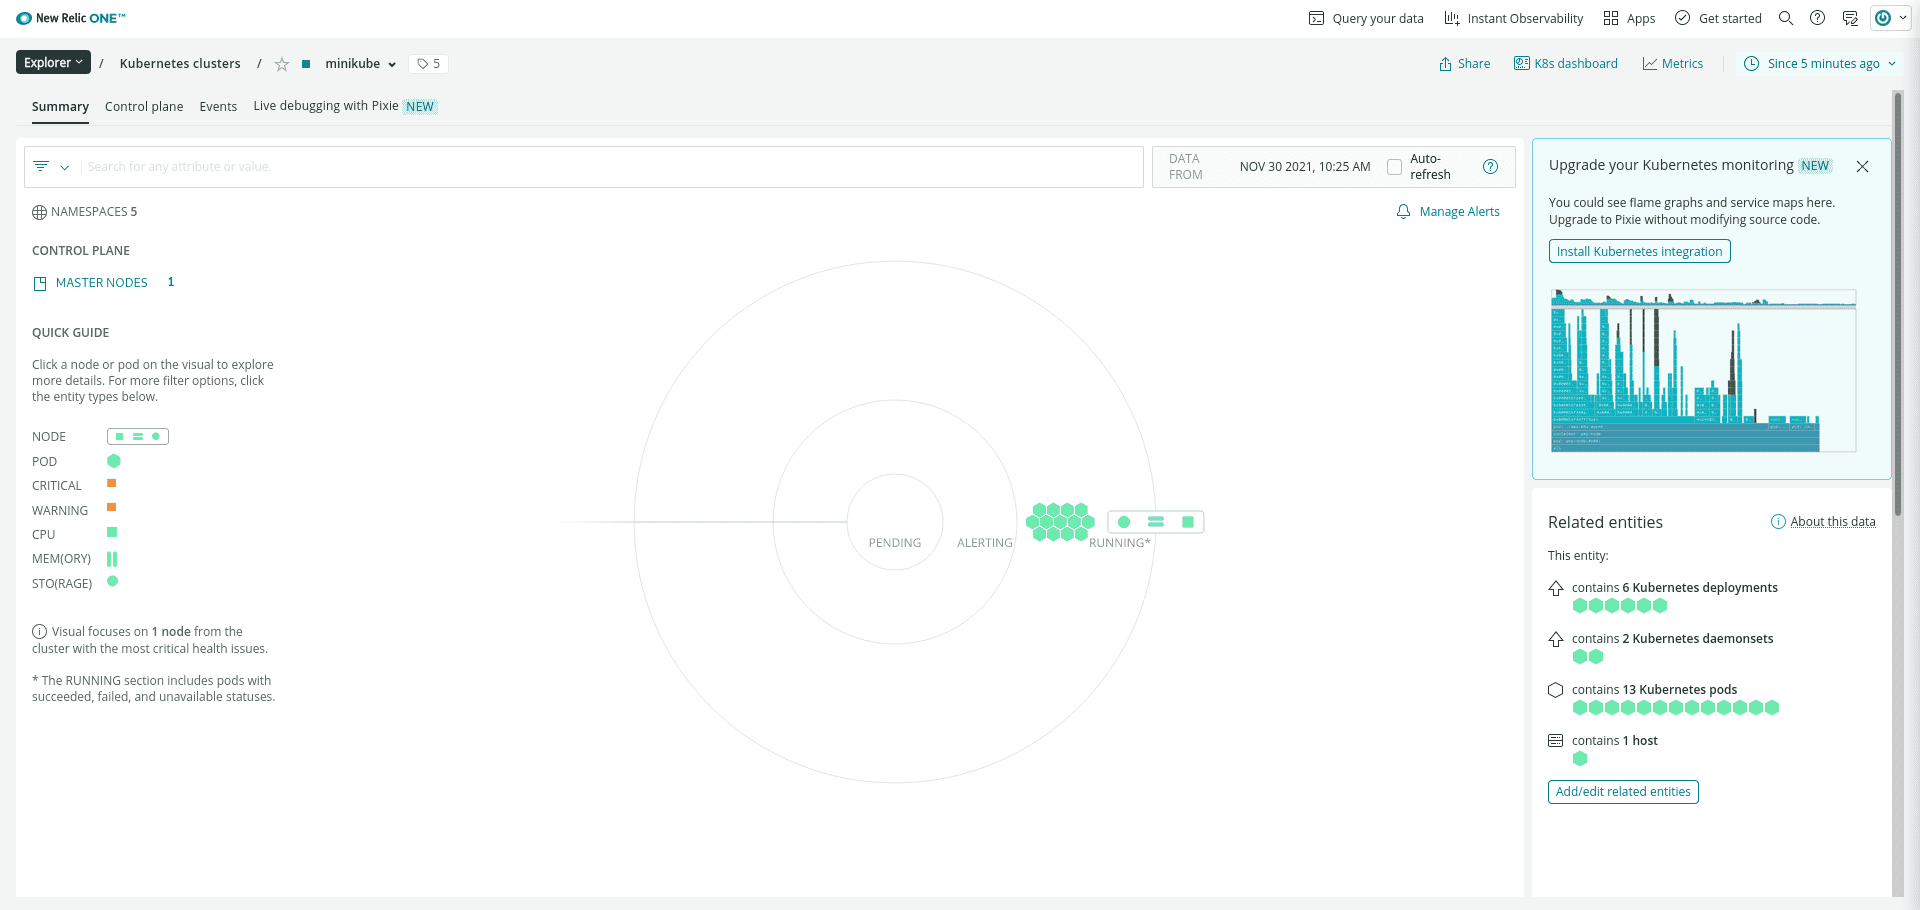
Task: Open the tags icon showing 5
Action: pos(429,64)
